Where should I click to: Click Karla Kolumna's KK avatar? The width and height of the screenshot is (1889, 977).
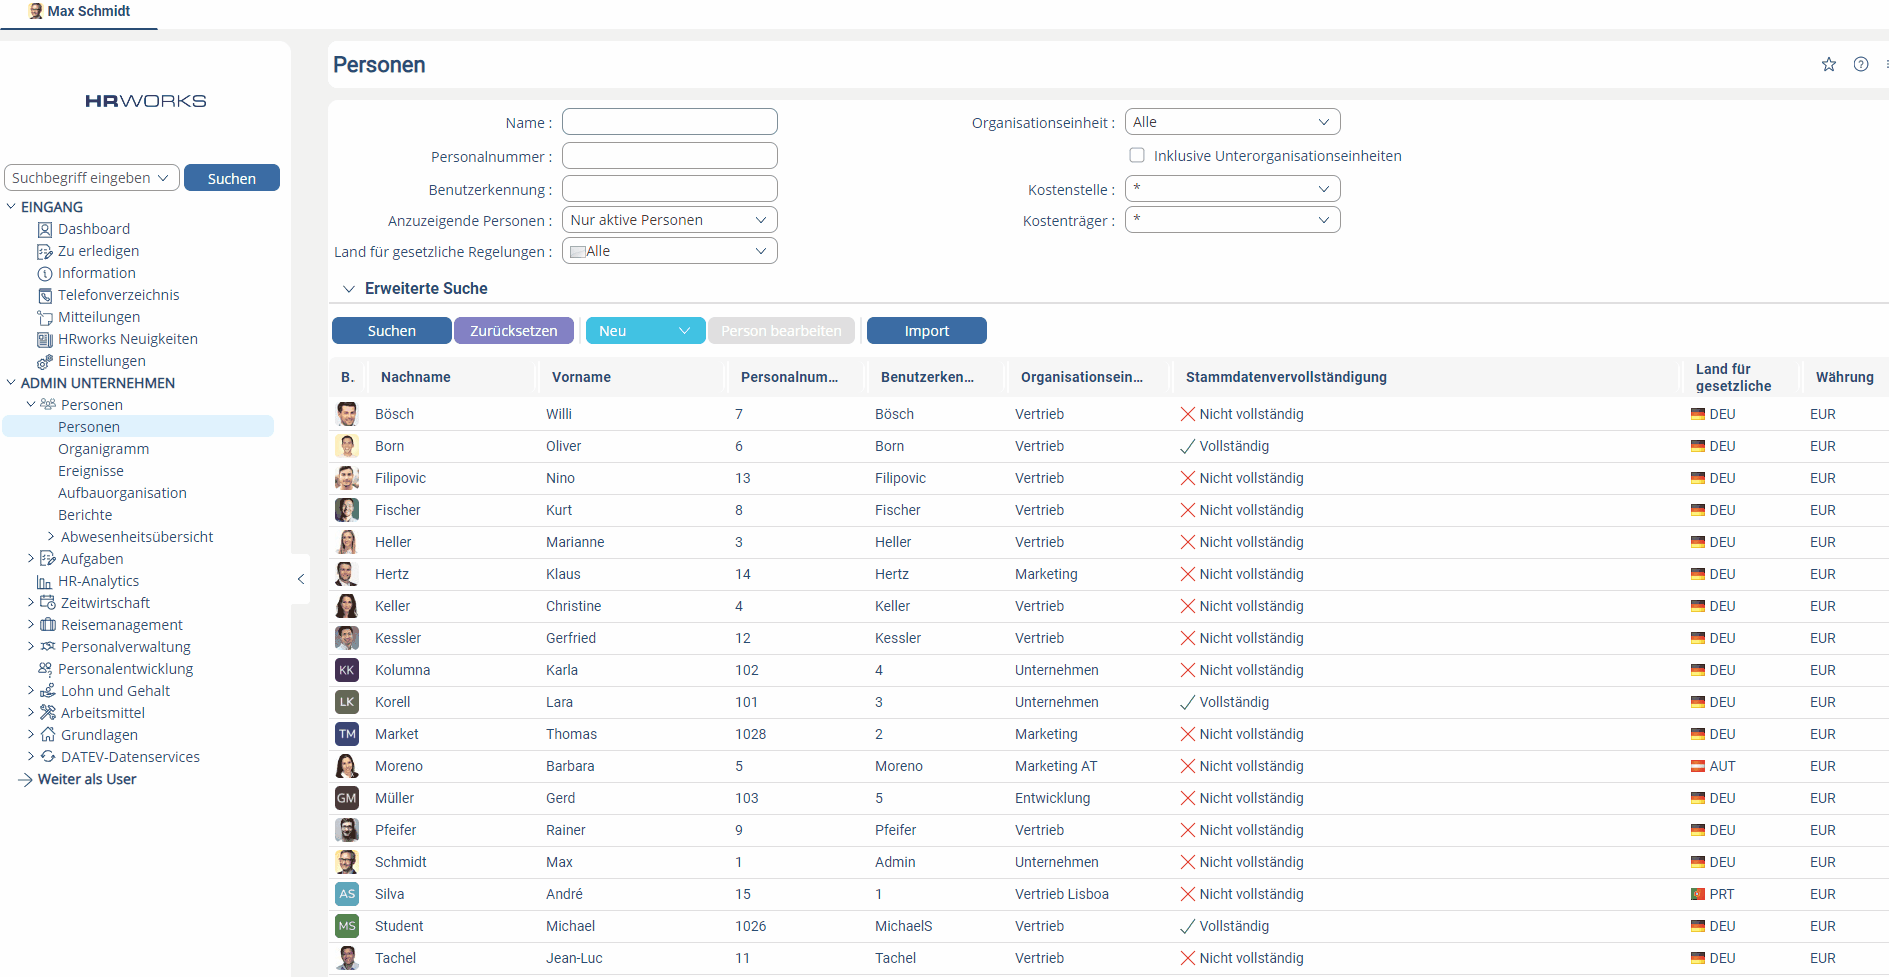[x=347, y=670]
